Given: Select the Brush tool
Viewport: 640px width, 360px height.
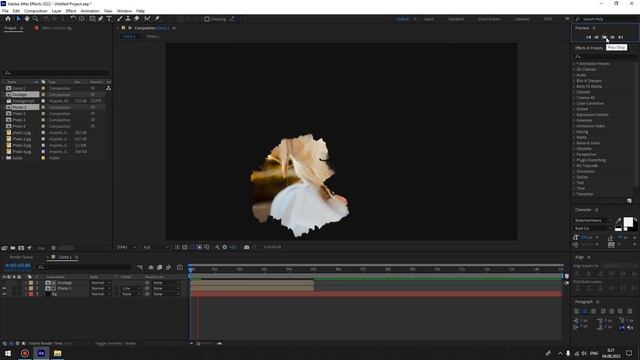Looking at the screenshot, I should pos(120,19).
